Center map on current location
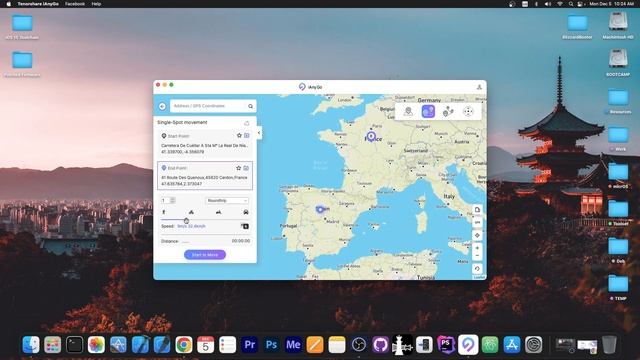This screenshot has height=360, width=640. pyautogui.click(x=477, y=236)
